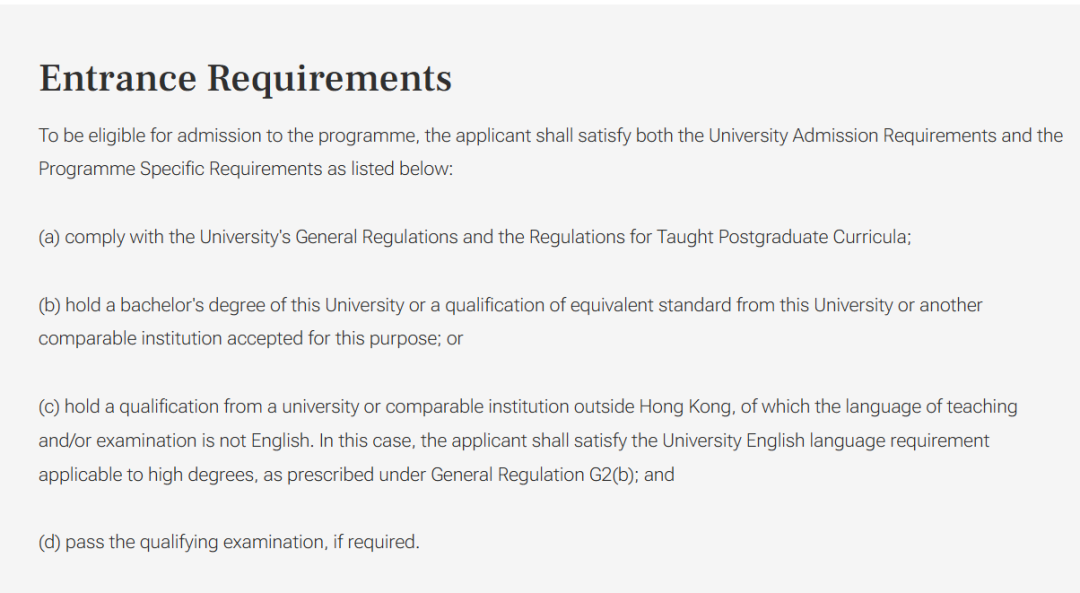Click the intro sentence starting "To be eligible"
1080x593 pixels.
pos(300,136)
